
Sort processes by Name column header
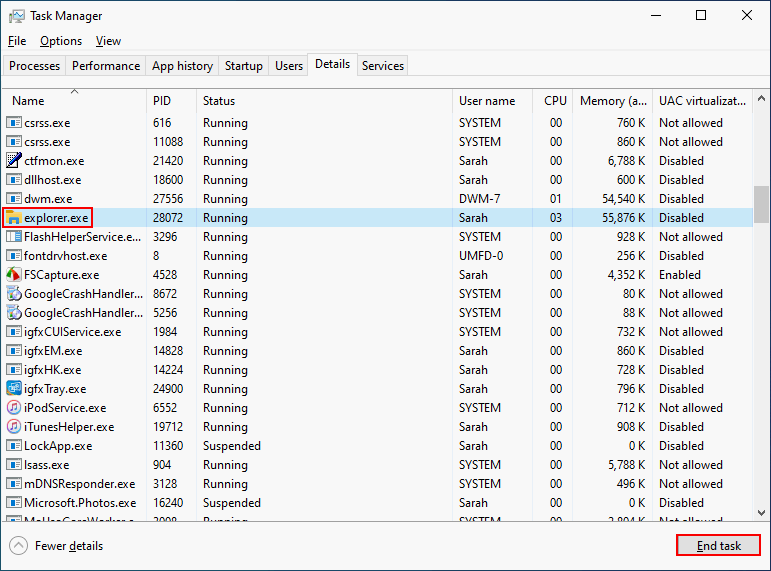(x=28, y=101)
